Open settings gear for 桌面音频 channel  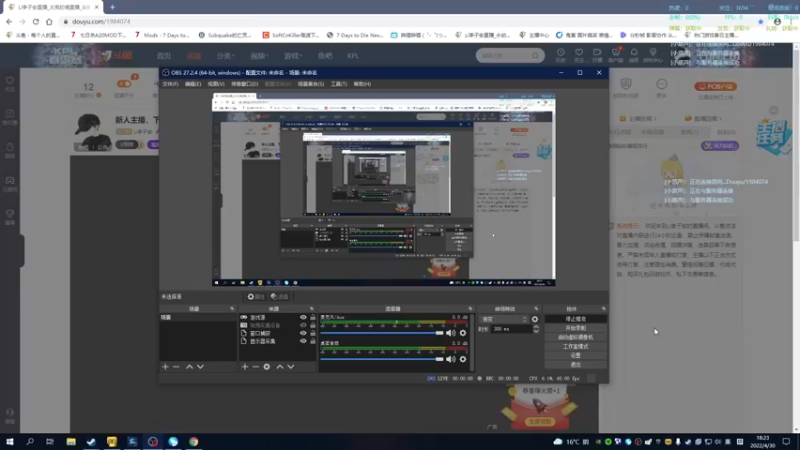(463, 359)
